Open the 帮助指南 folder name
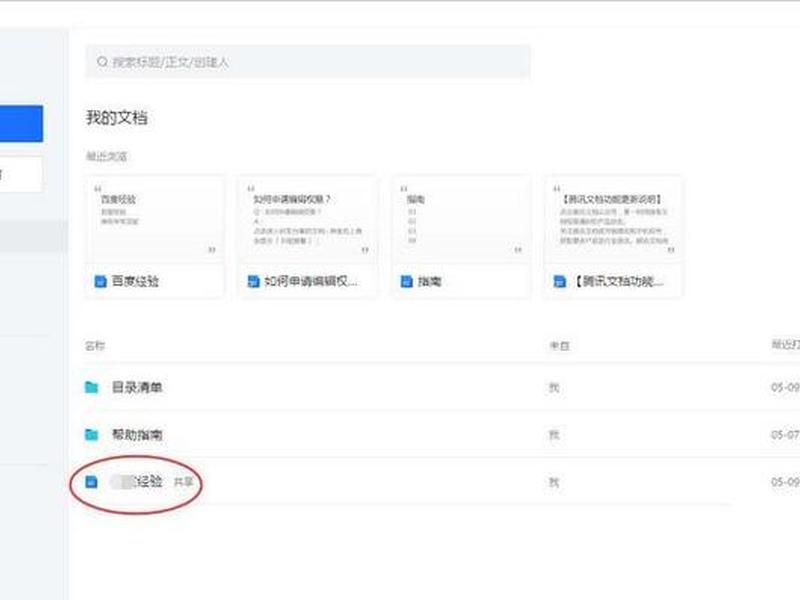The height and width of the screenshot is (600, 800). (137, 435)
